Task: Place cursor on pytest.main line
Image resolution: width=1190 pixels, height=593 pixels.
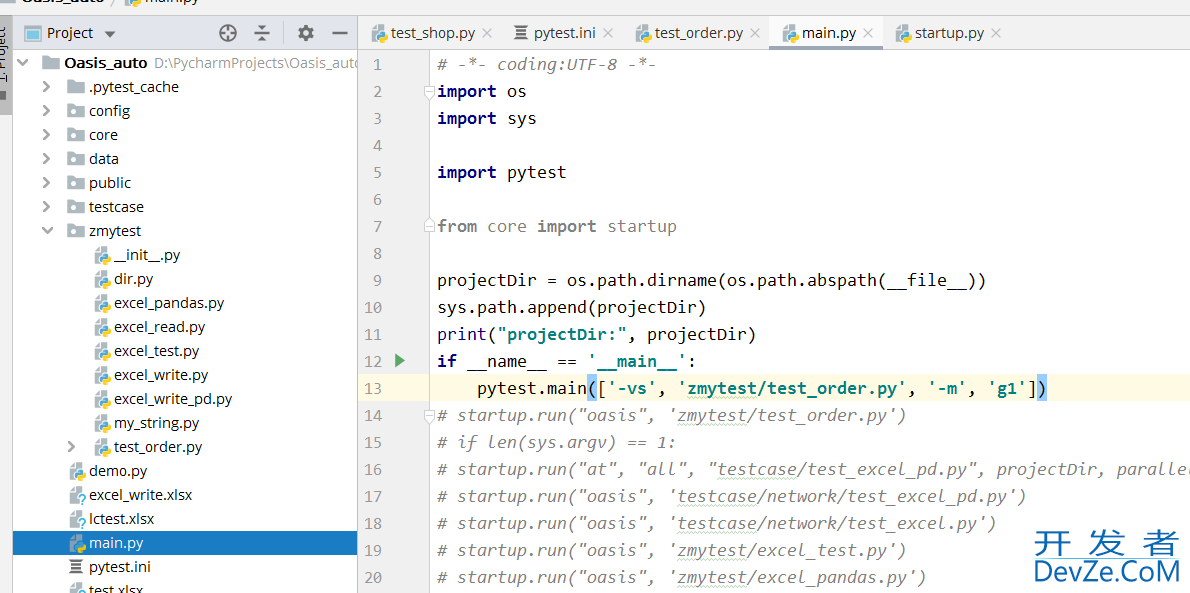Action: tap(762, 389)
